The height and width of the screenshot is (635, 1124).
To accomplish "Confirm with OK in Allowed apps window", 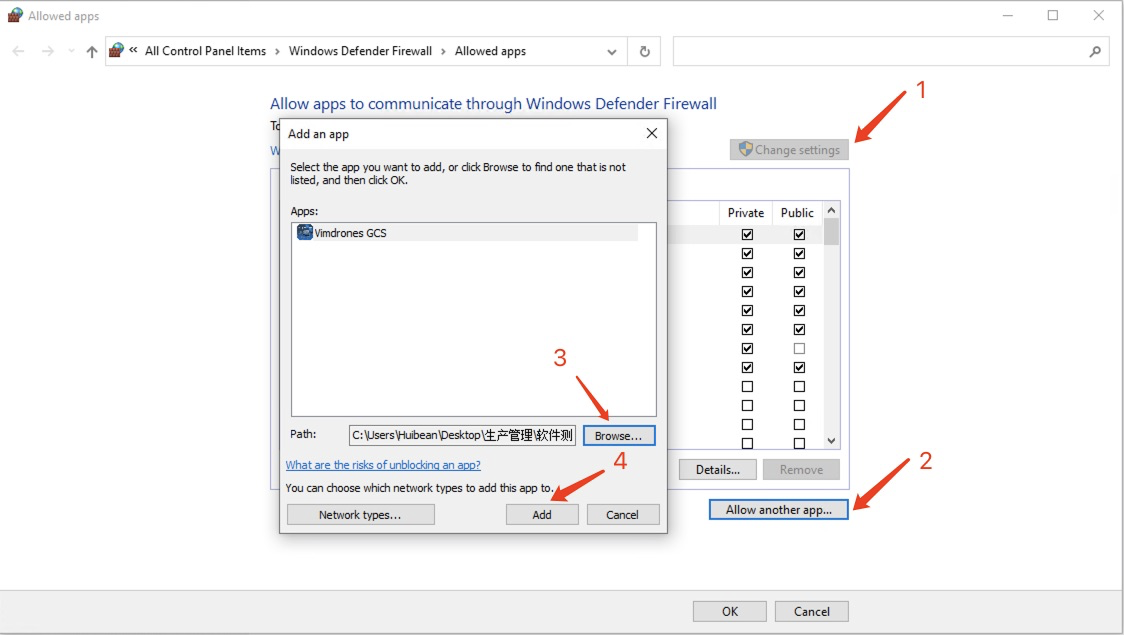I will pos(730,611).
